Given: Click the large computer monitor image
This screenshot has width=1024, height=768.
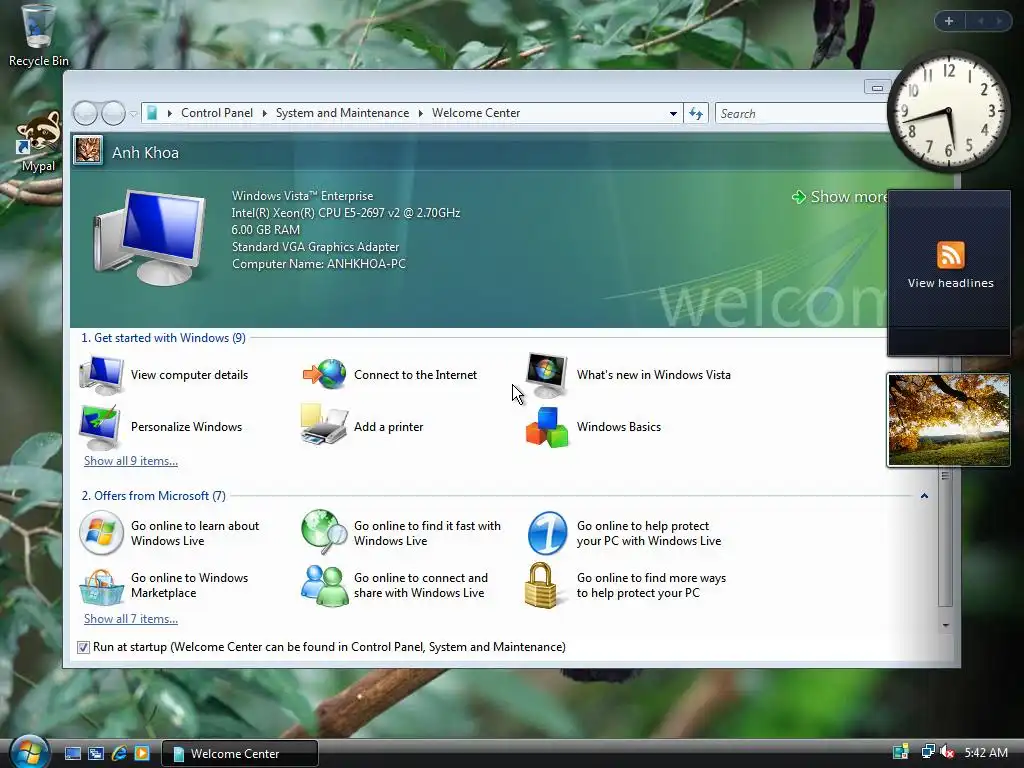Looking at the screenshot, I should click(x=150, y=236).
